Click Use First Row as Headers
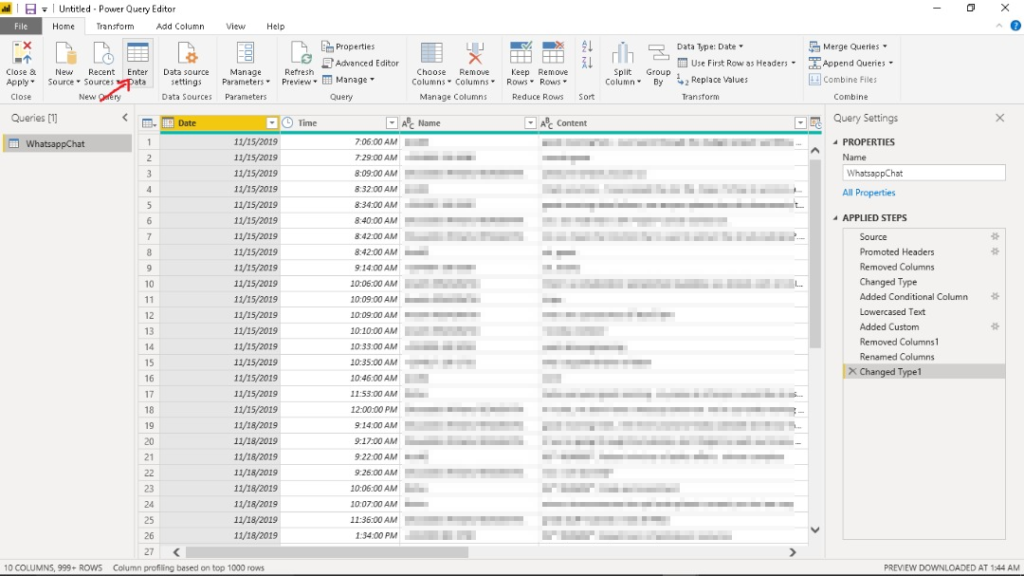Image resolution: width=1024 pixels, height=576 pixels. tap(737, 63)
